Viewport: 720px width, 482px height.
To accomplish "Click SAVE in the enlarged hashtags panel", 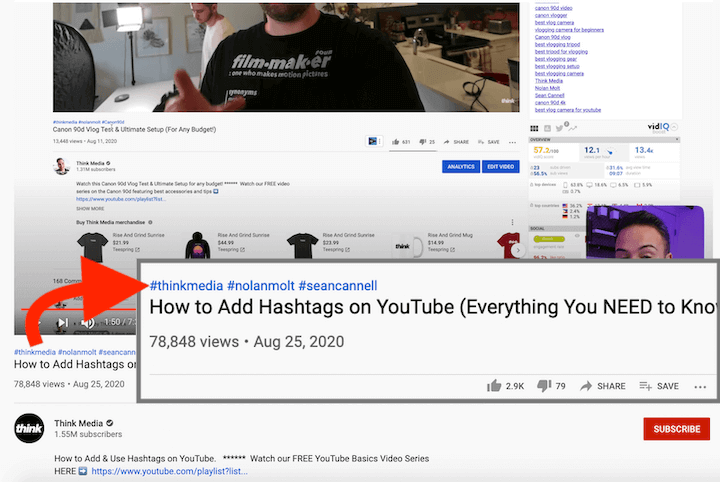I will point(659,386).
